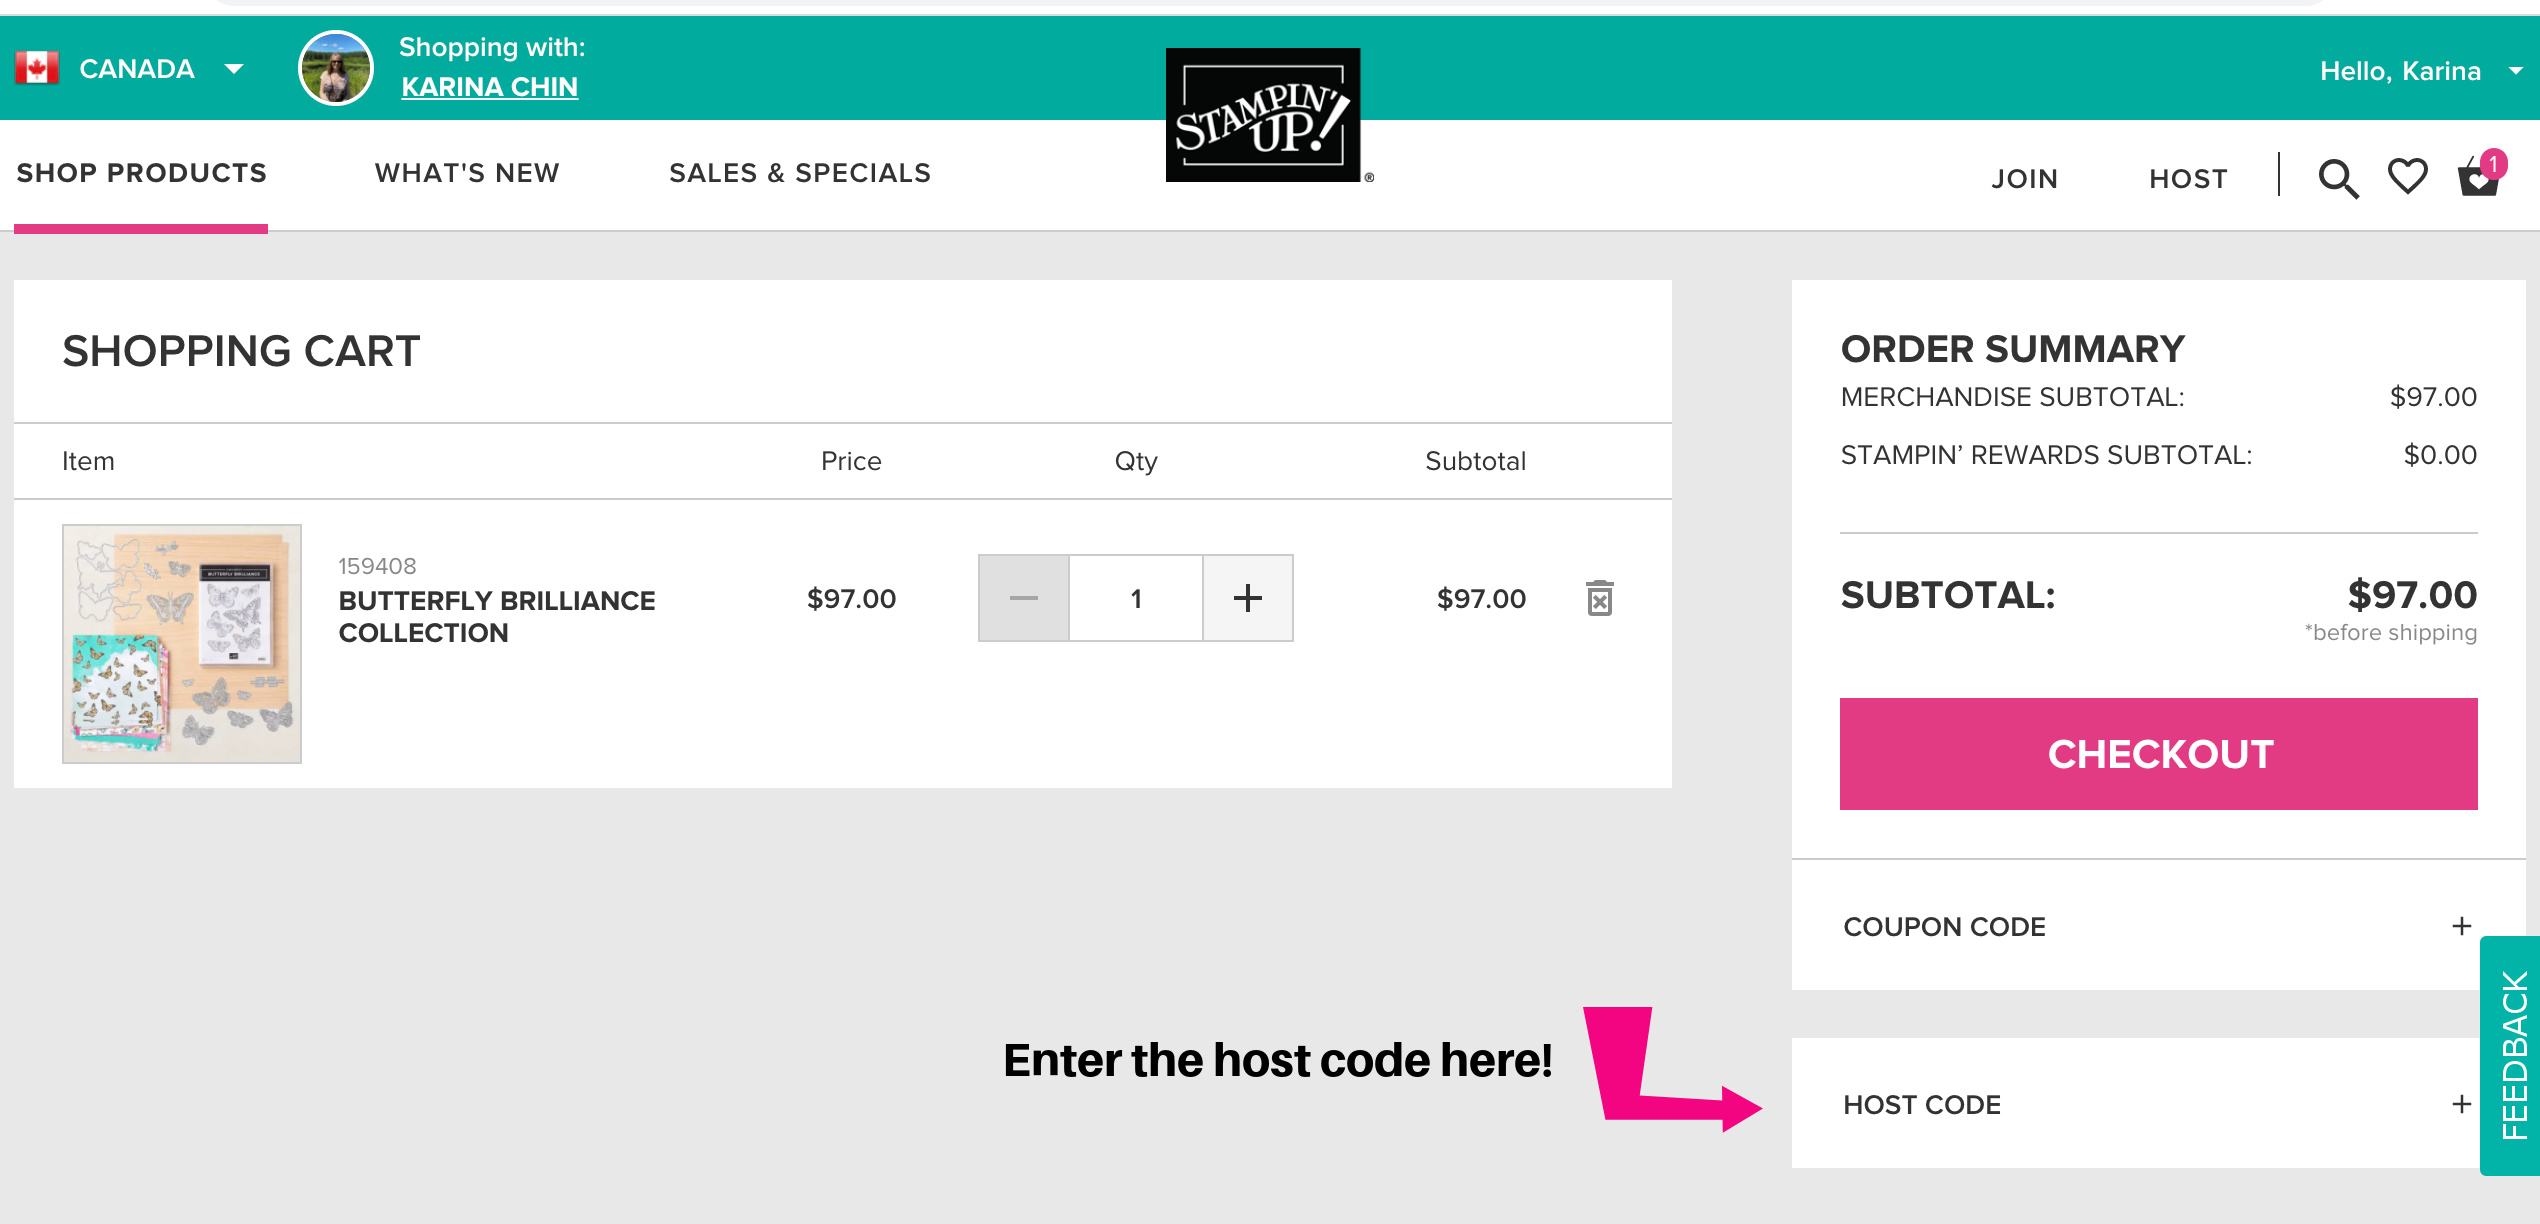Click the quantity input field

coord(1135,598)
